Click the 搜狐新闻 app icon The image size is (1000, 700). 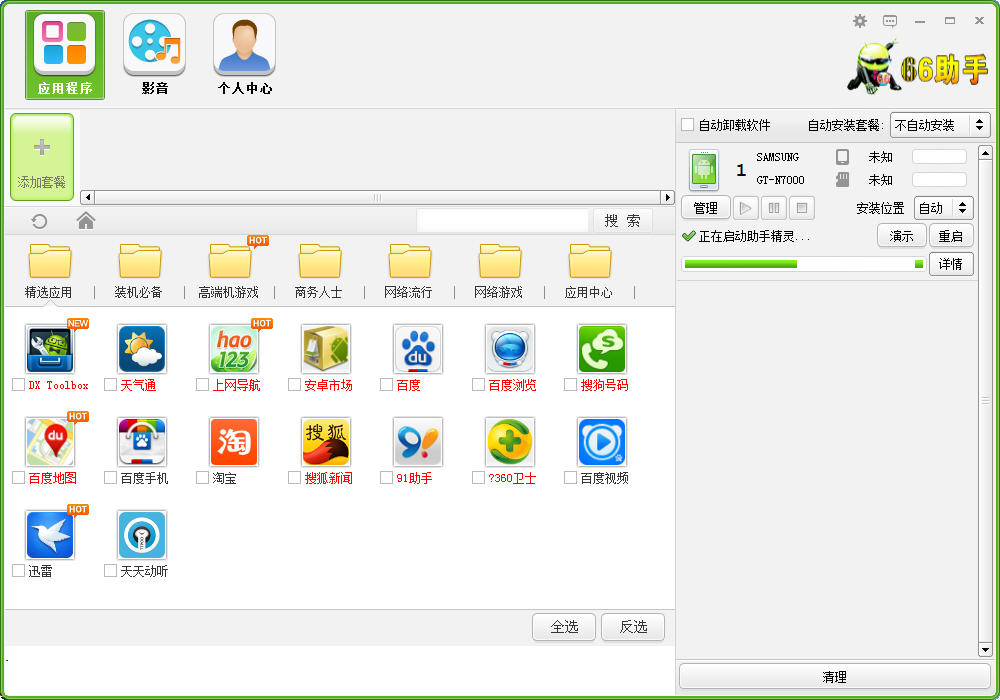326,442
